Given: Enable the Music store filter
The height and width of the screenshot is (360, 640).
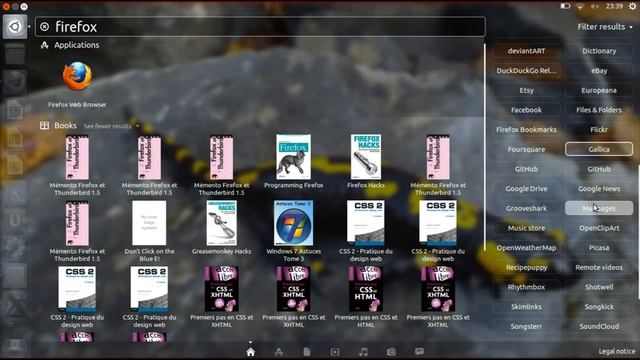Looking at the screenshot, I should pyautogui.click(x=526, y=228).
